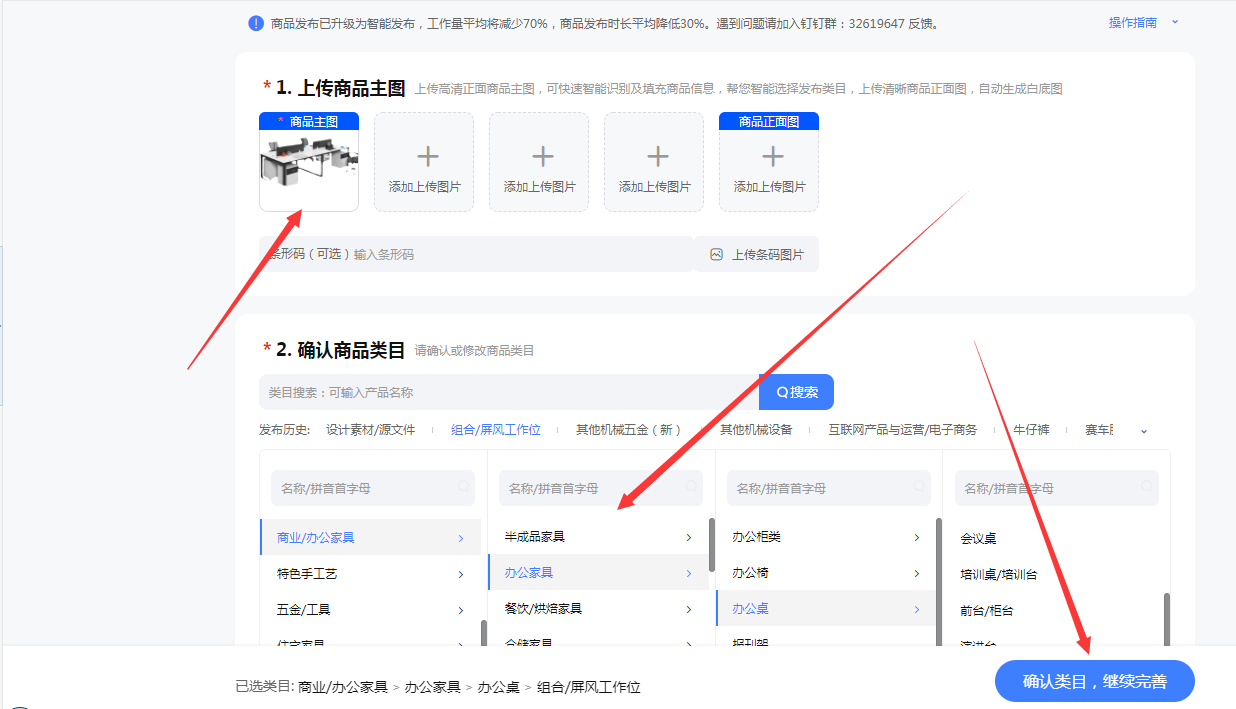Click search icon in third column filter
Screen dimensions: 1236x709
coord(919,487)
